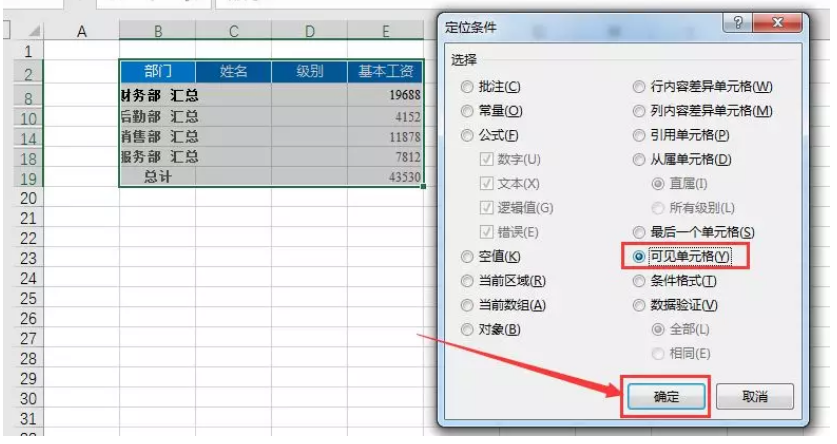This screenshot has height=444, width=837.
Task: Click the 后勤部 汇总 cell
Action: point(157,116)
